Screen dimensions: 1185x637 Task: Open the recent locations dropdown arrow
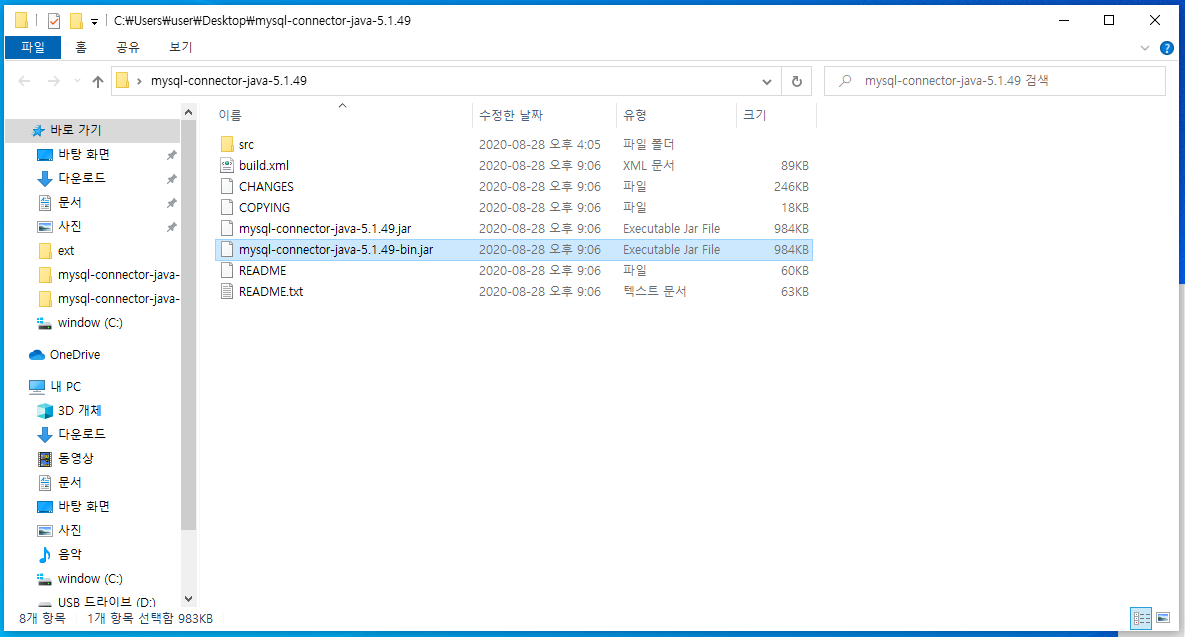click(x=77, y=82)
